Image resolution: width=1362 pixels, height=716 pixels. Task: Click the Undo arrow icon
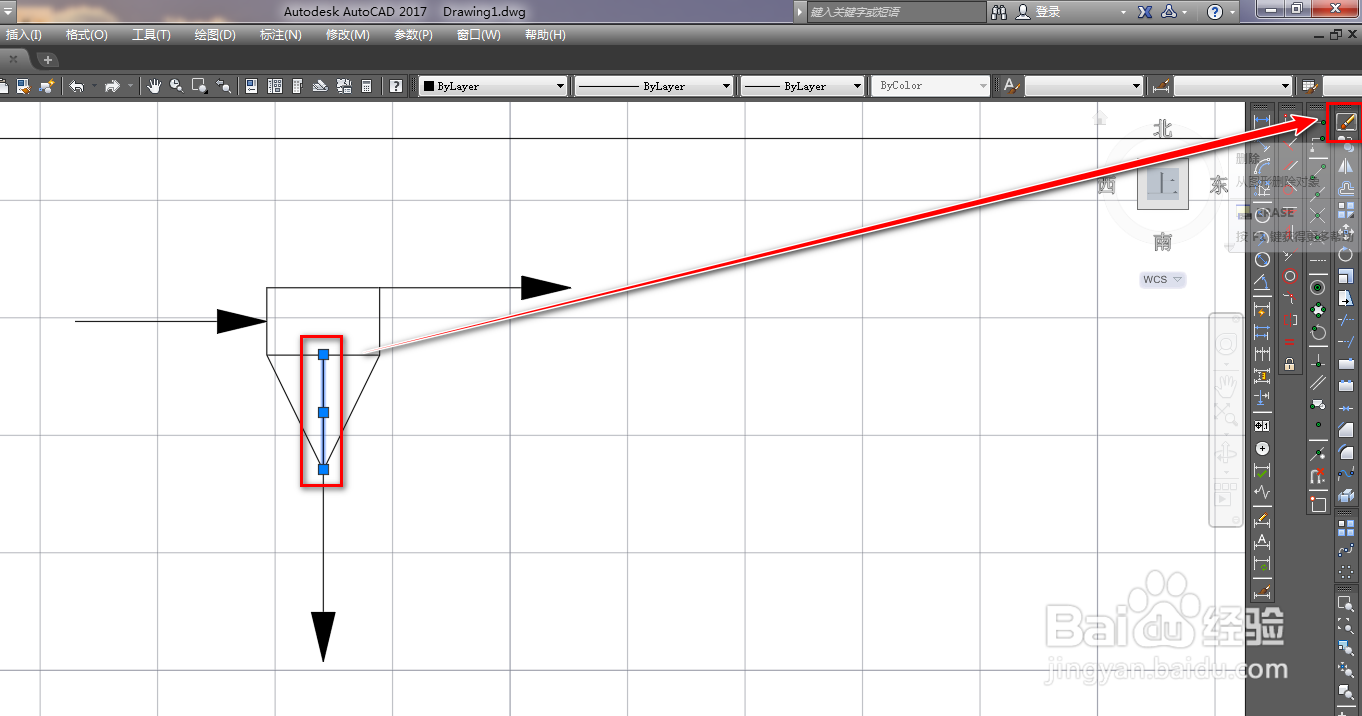click(x=76, y=86)
